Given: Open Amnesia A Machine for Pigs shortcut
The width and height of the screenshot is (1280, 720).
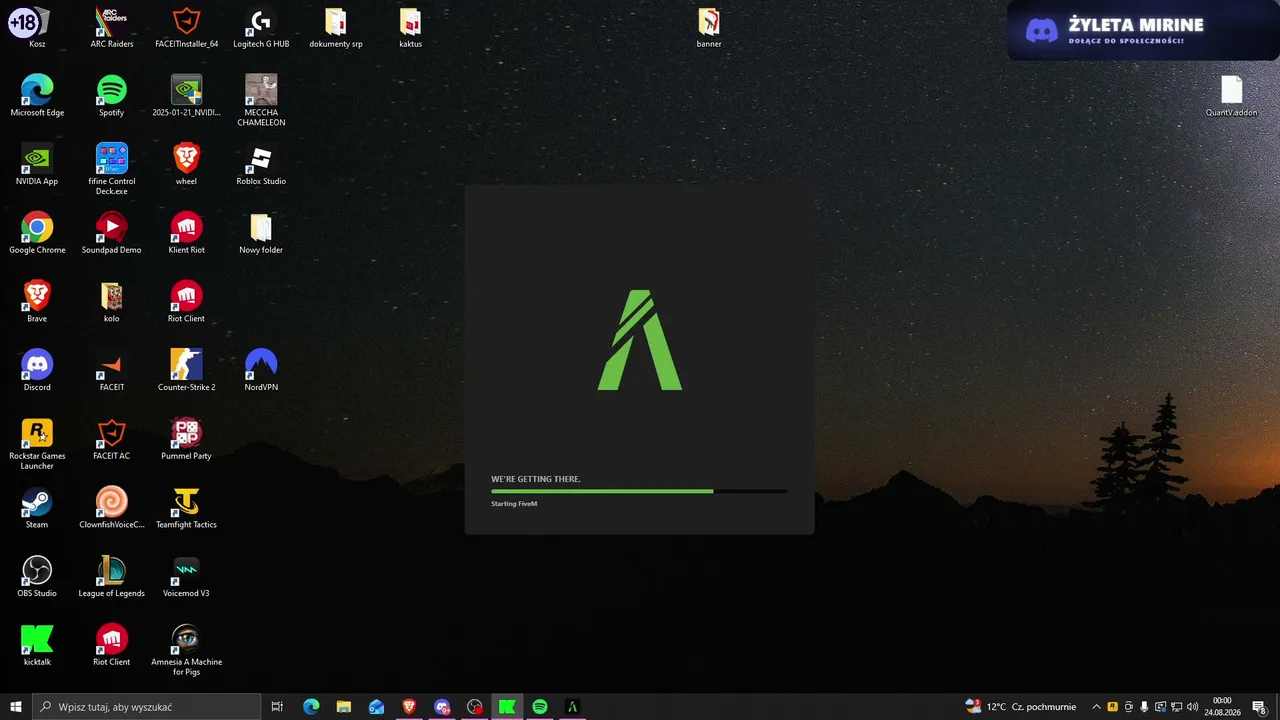Looking at the screenshot, I should (187, 650).
